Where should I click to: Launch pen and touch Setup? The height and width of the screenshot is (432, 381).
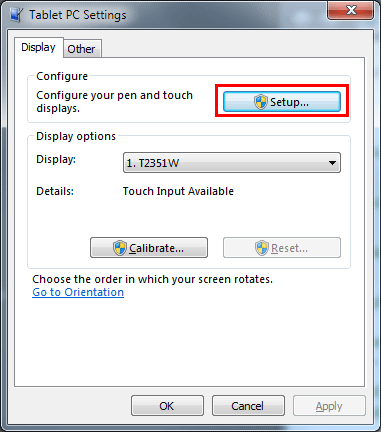point(282,102)
